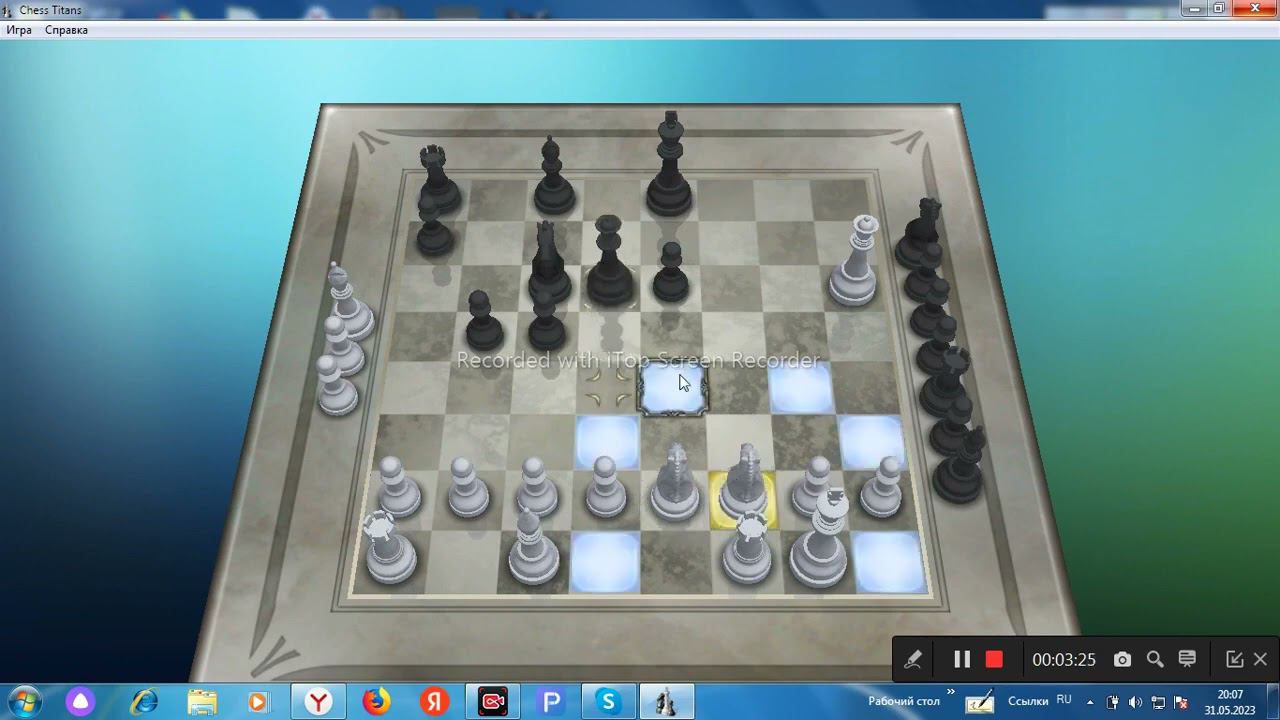Click the Ссылки toolbar label

pyautogui.click(x=1028, y=702)
